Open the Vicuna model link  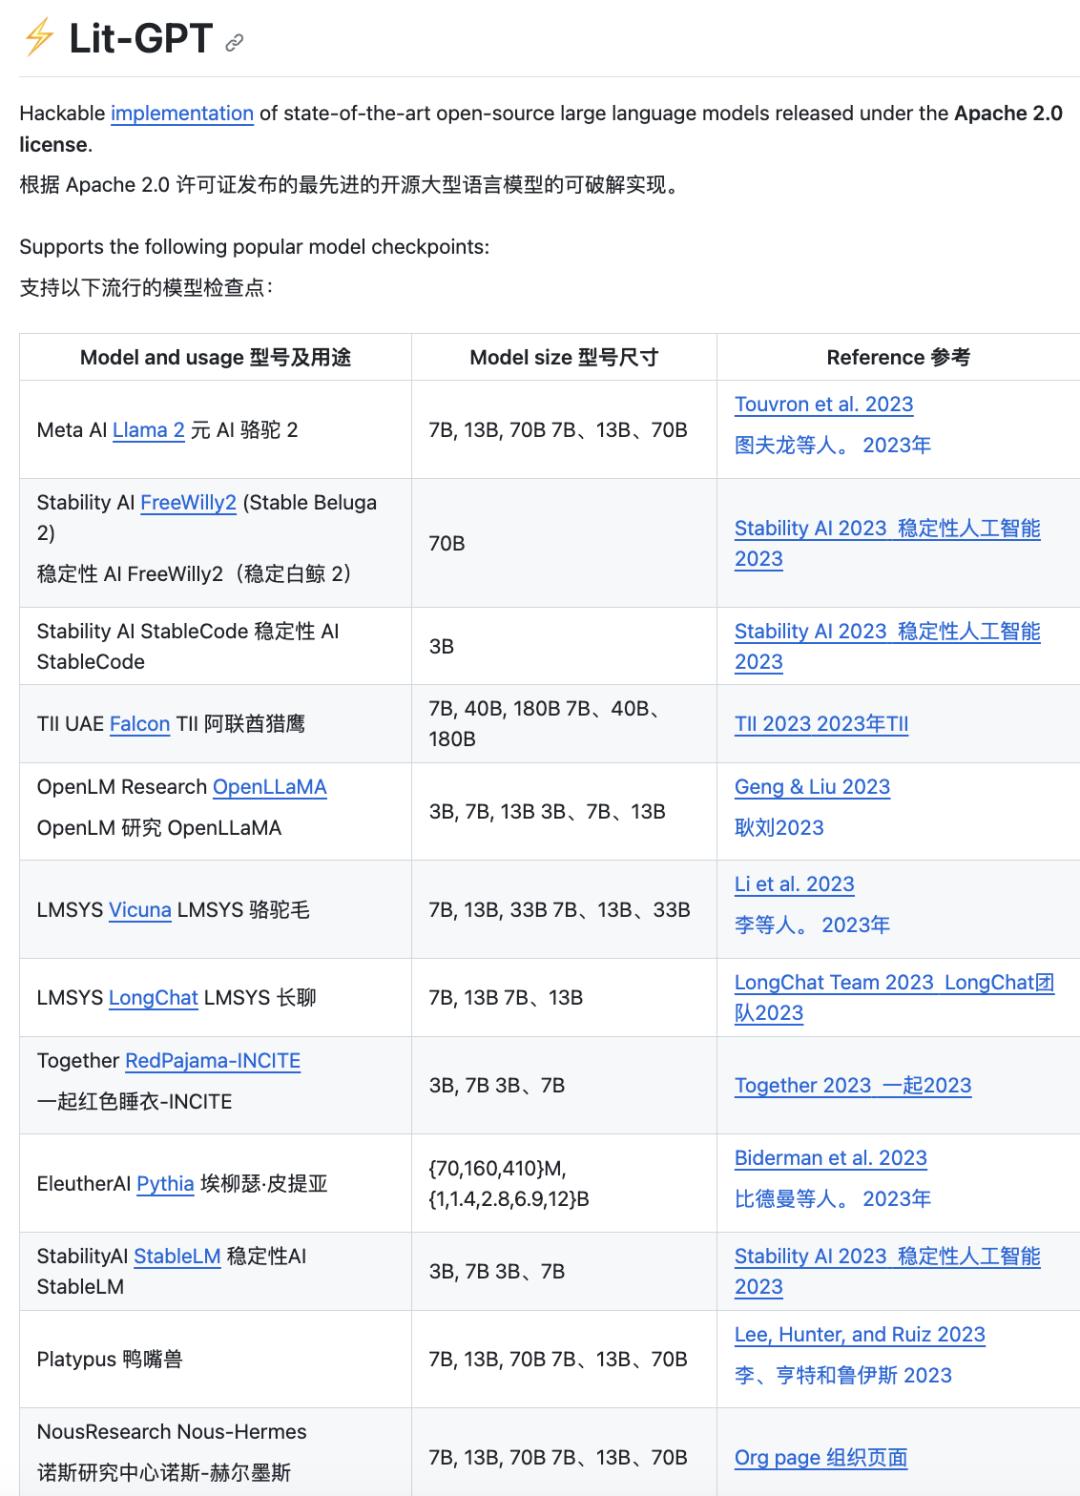[x=140, y=910]
